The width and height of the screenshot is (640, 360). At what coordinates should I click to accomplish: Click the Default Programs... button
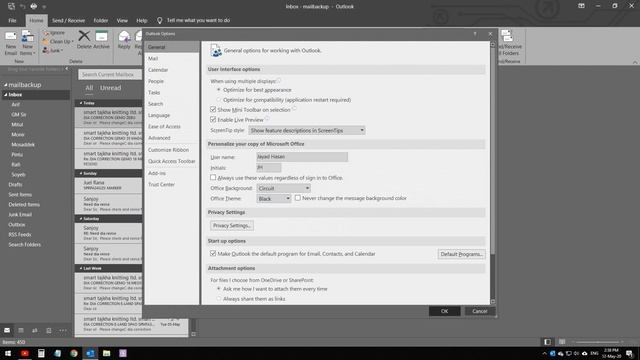(461, 254)
